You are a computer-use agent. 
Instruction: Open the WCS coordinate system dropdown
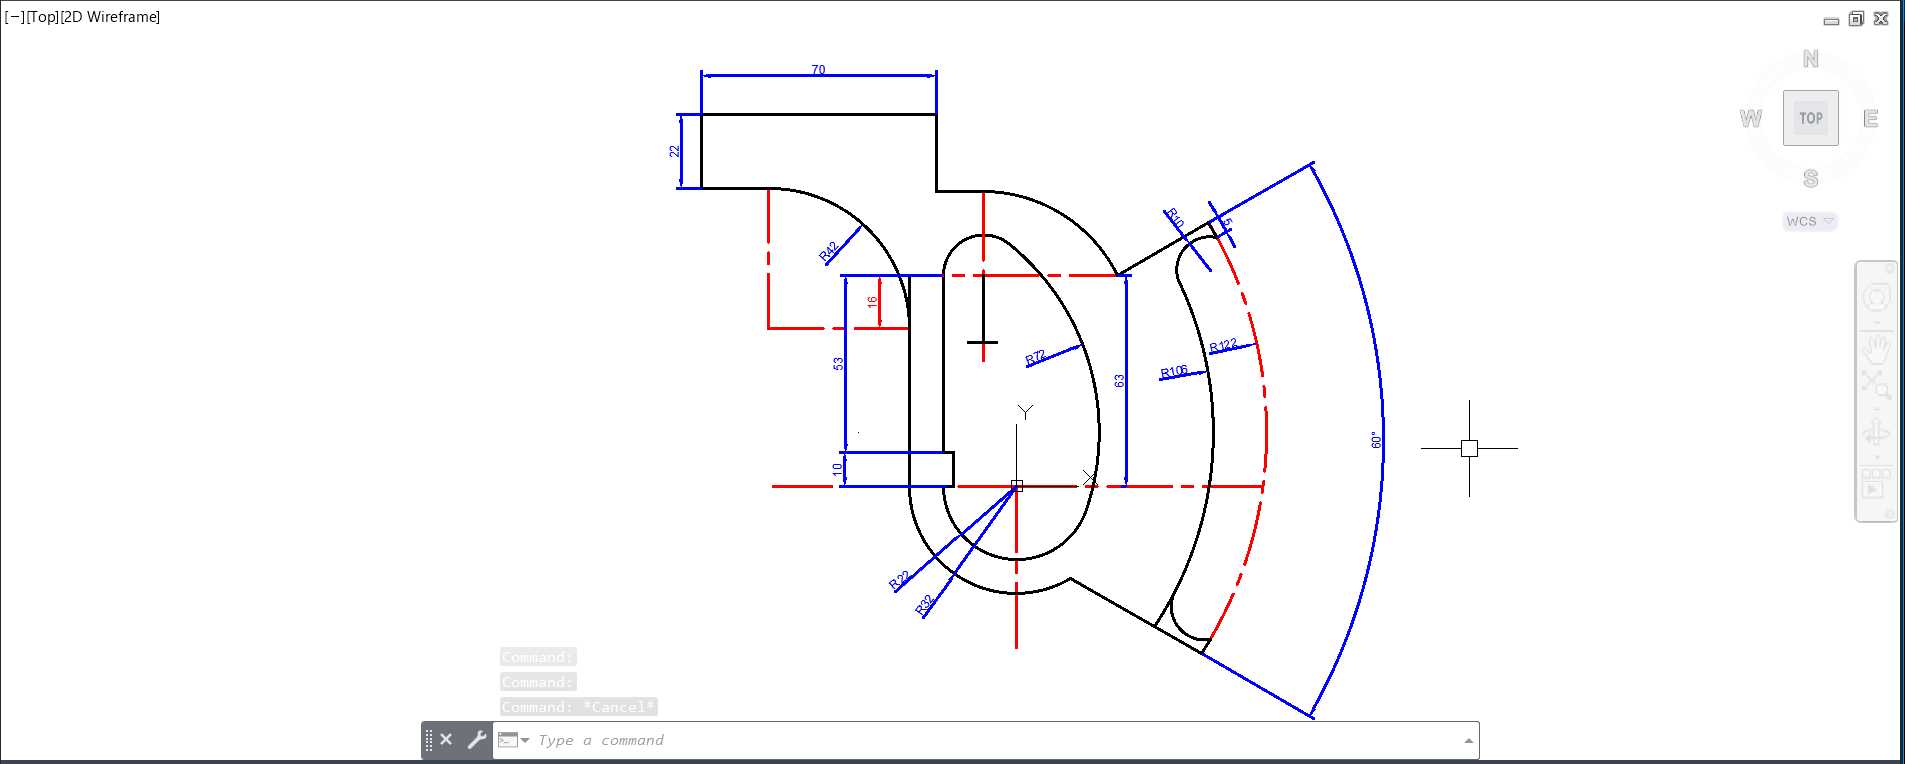[x=1811, y=221]
